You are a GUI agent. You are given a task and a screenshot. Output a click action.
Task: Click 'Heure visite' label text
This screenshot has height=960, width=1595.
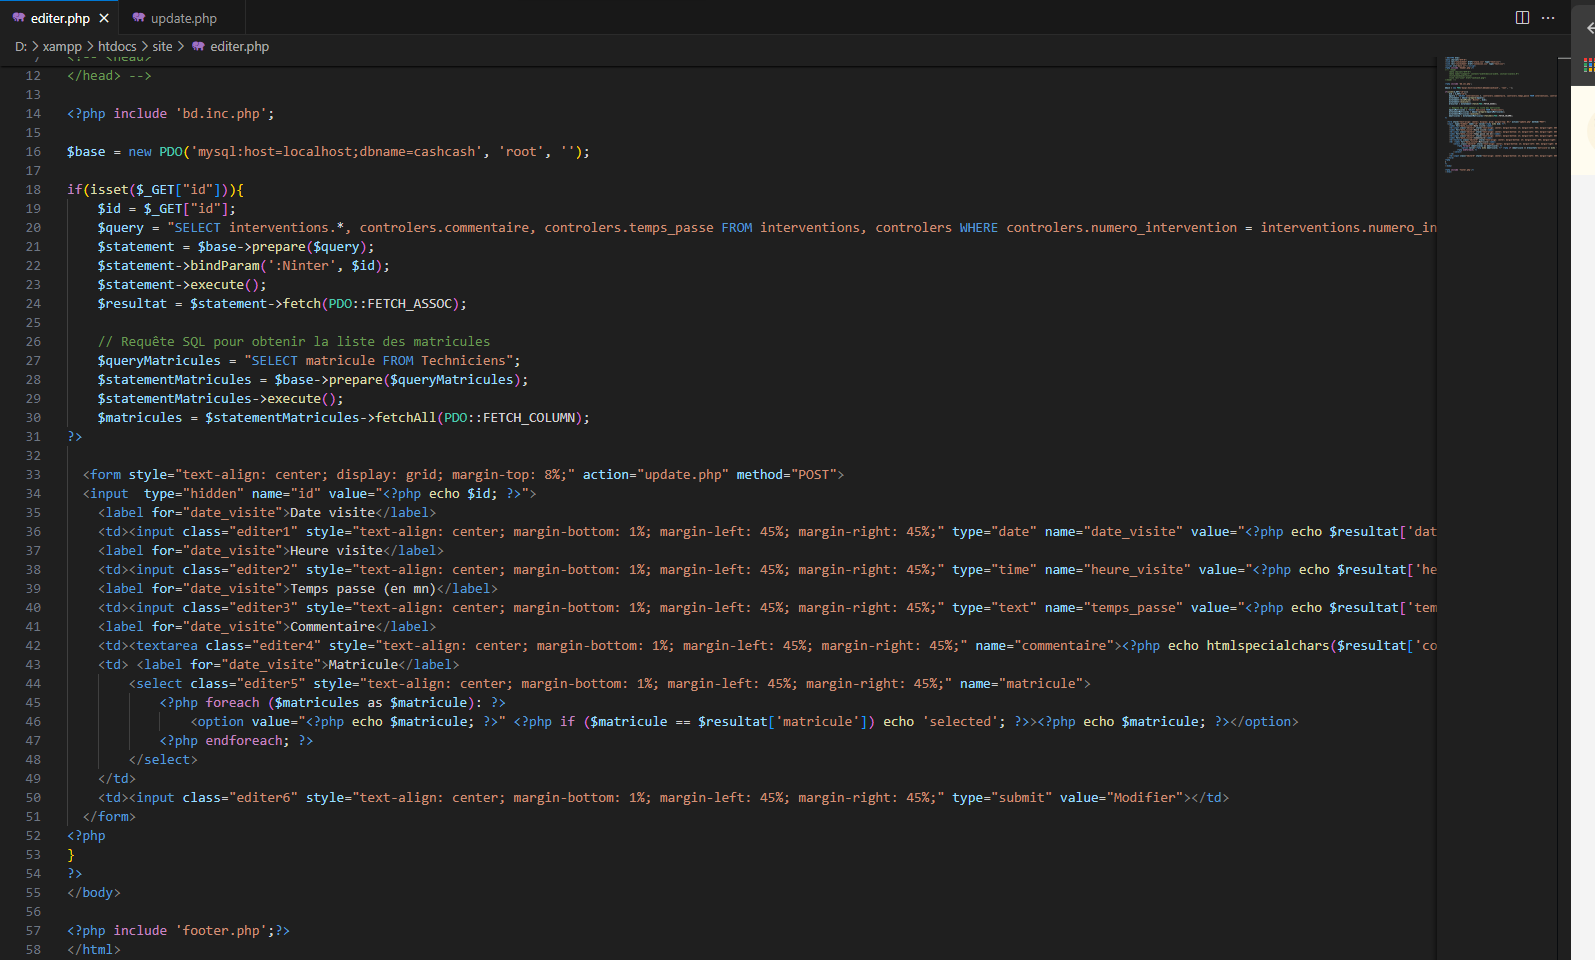tap(336, 550)
